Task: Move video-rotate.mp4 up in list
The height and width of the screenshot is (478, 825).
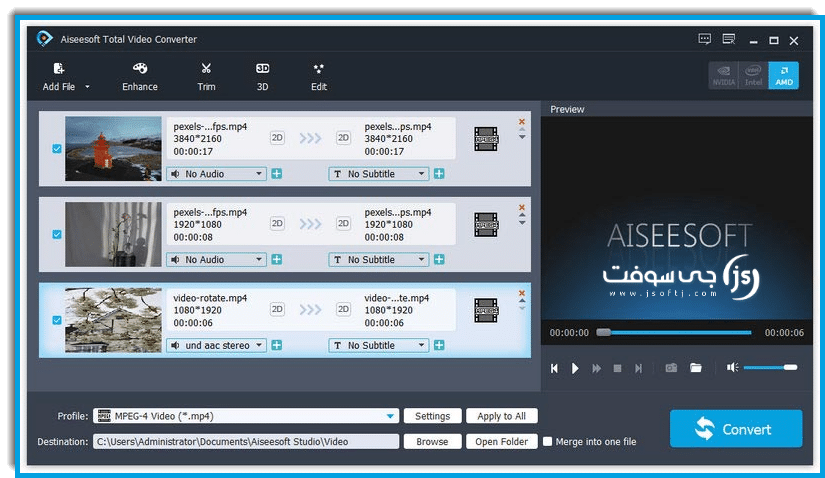Action: 522,301
